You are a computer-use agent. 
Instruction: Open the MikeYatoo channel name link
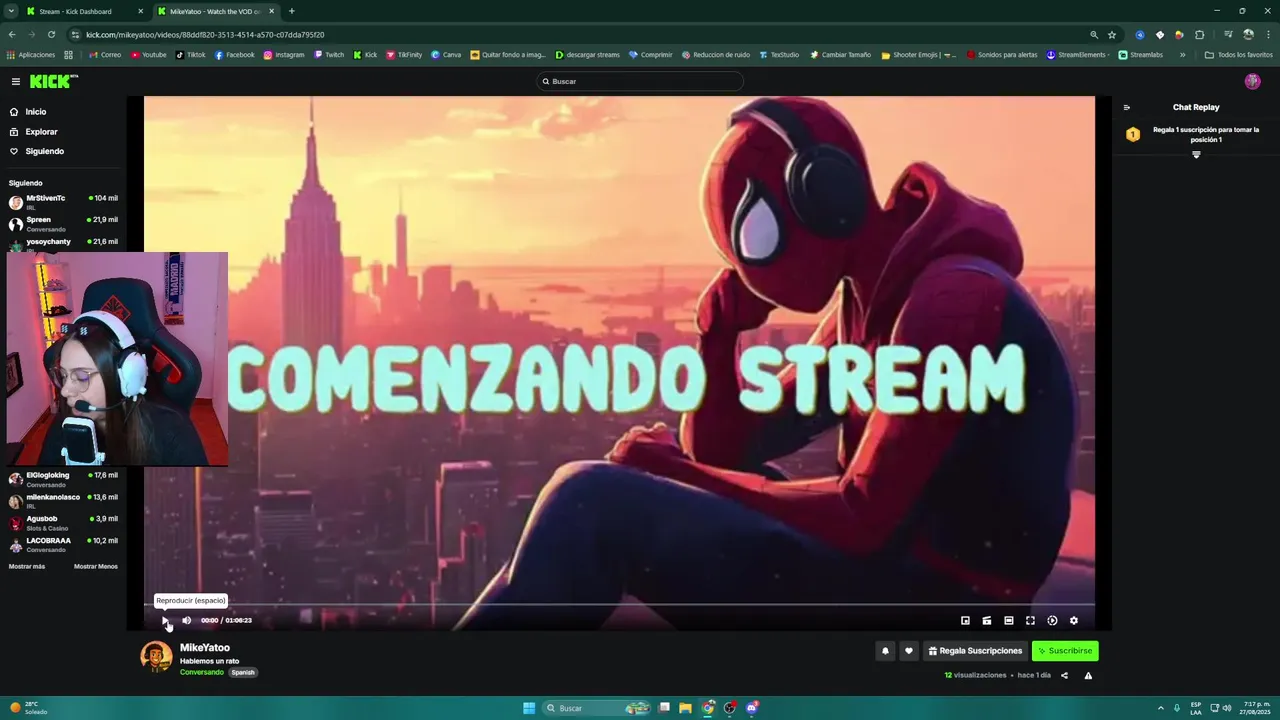pos(205,648)
